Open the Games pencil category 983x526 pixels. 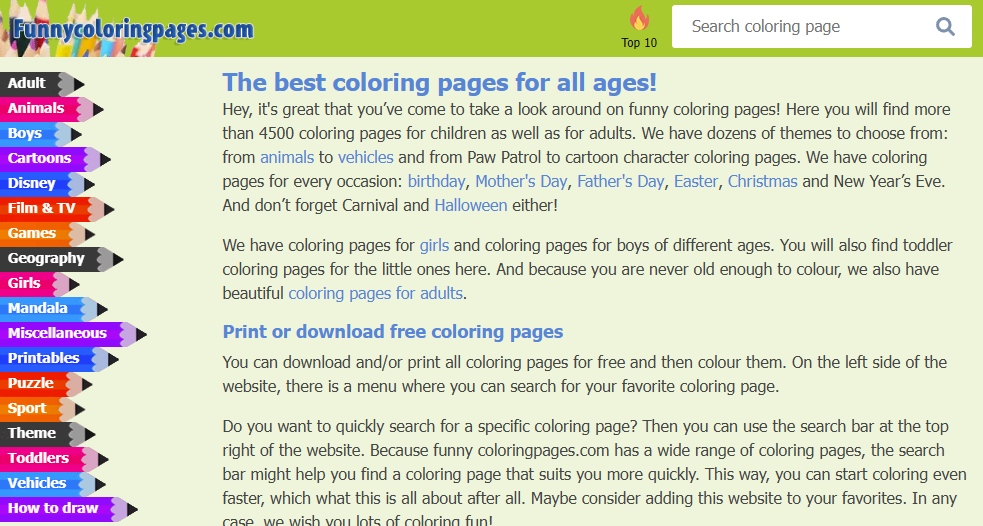pyautogui.click(x=47, y=234)
